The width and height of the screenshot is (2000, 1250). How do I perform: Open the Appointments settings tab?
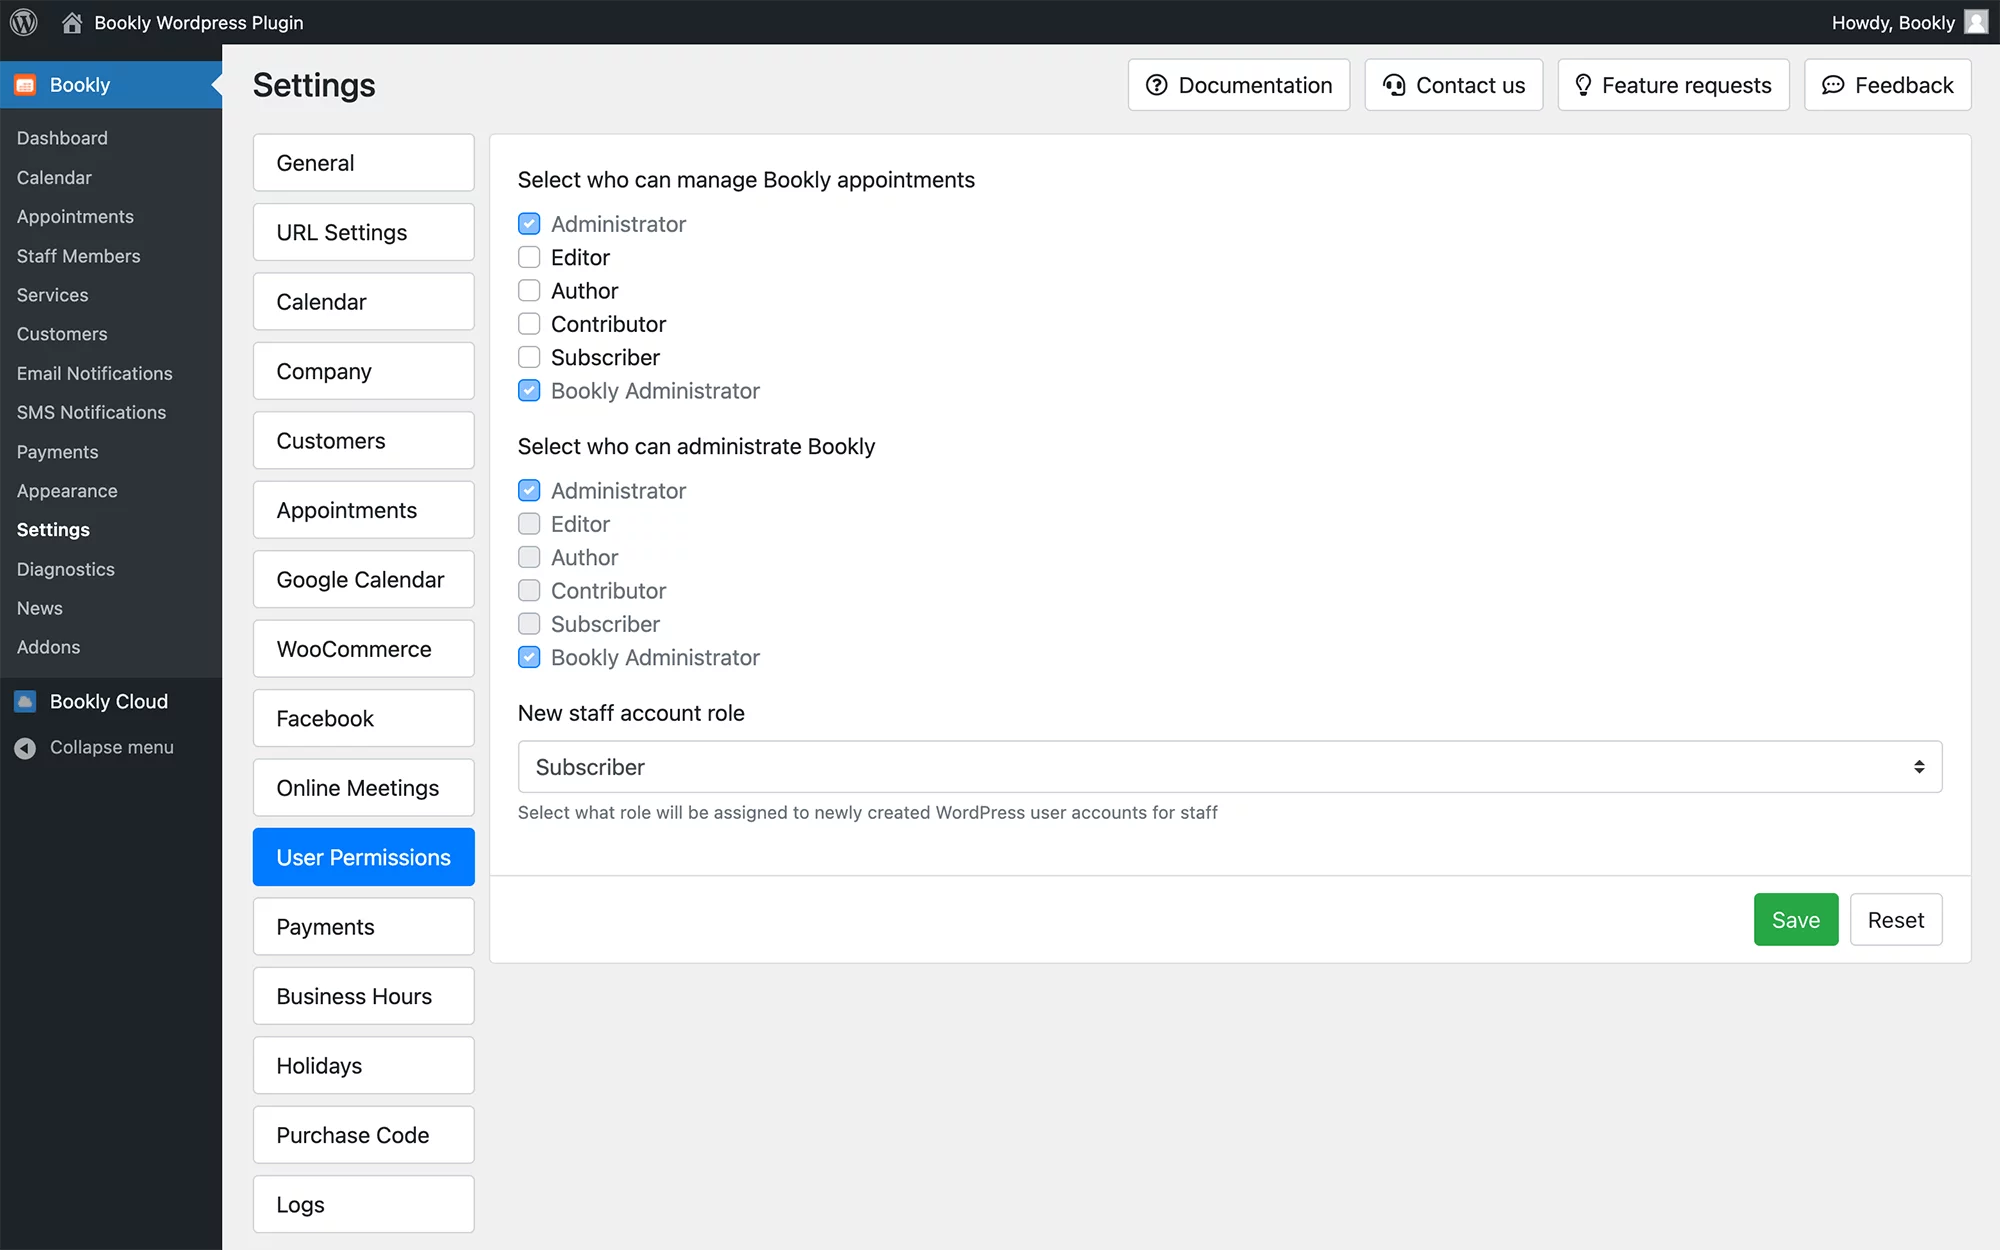(363, 510)
